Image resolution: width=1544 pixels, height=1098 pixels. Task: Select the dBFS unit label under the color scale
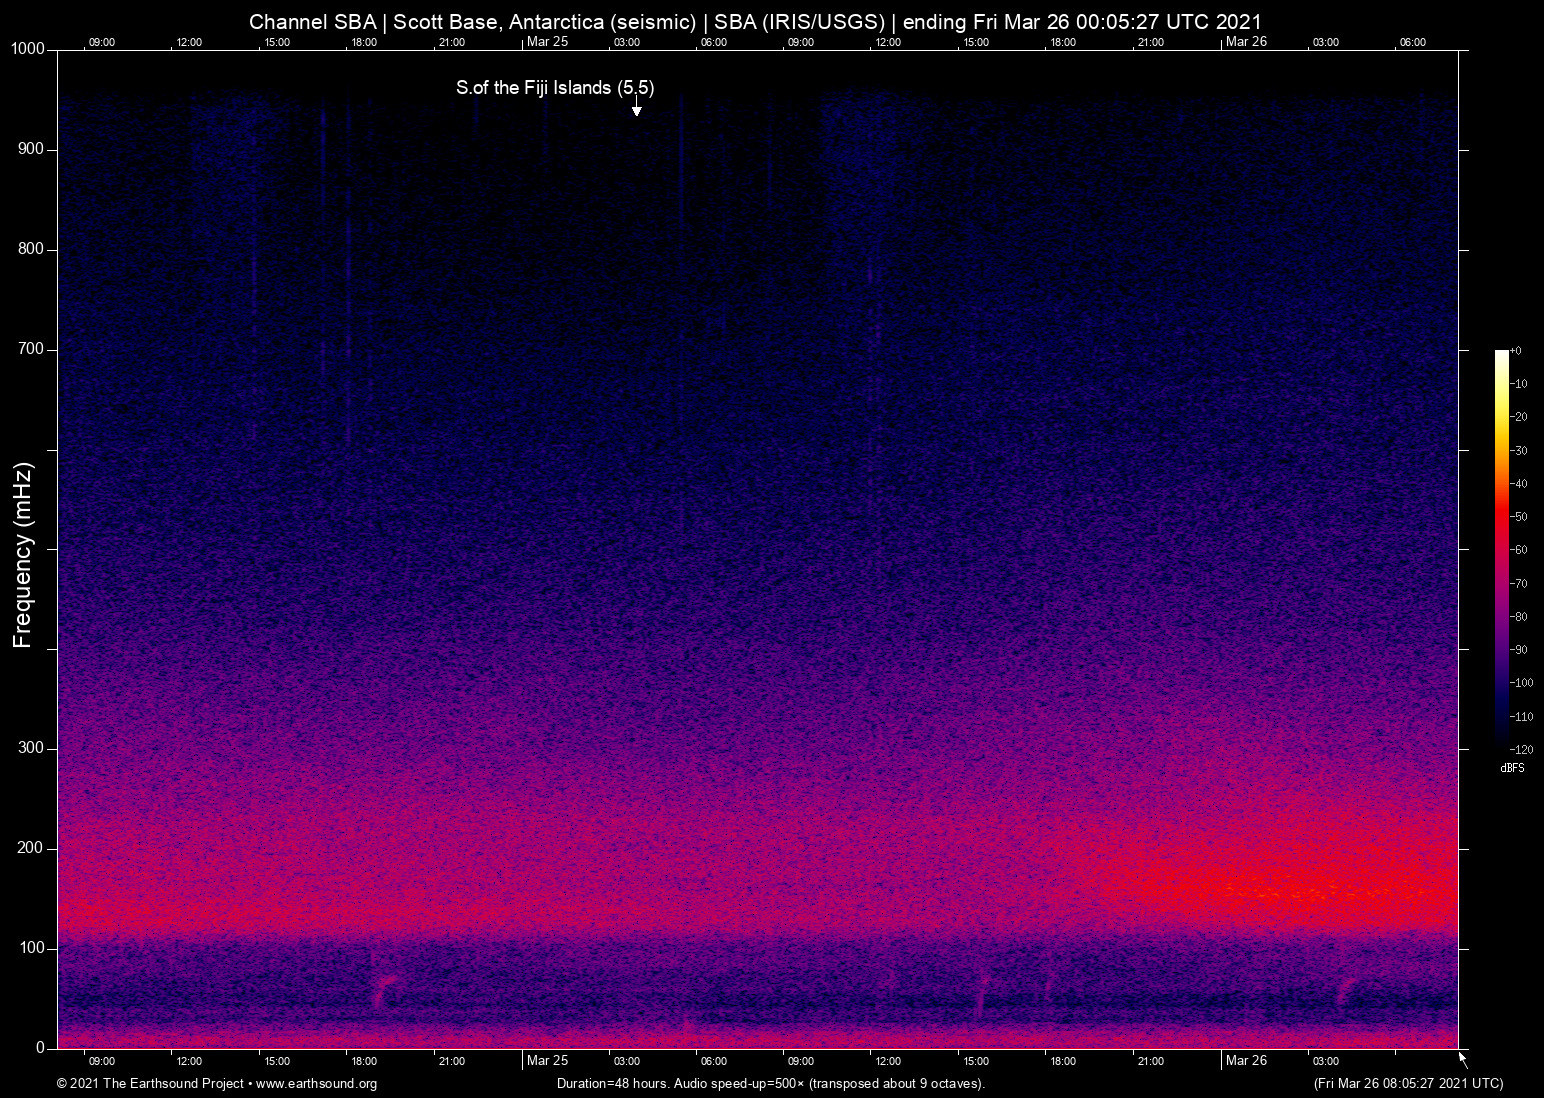1512,768
